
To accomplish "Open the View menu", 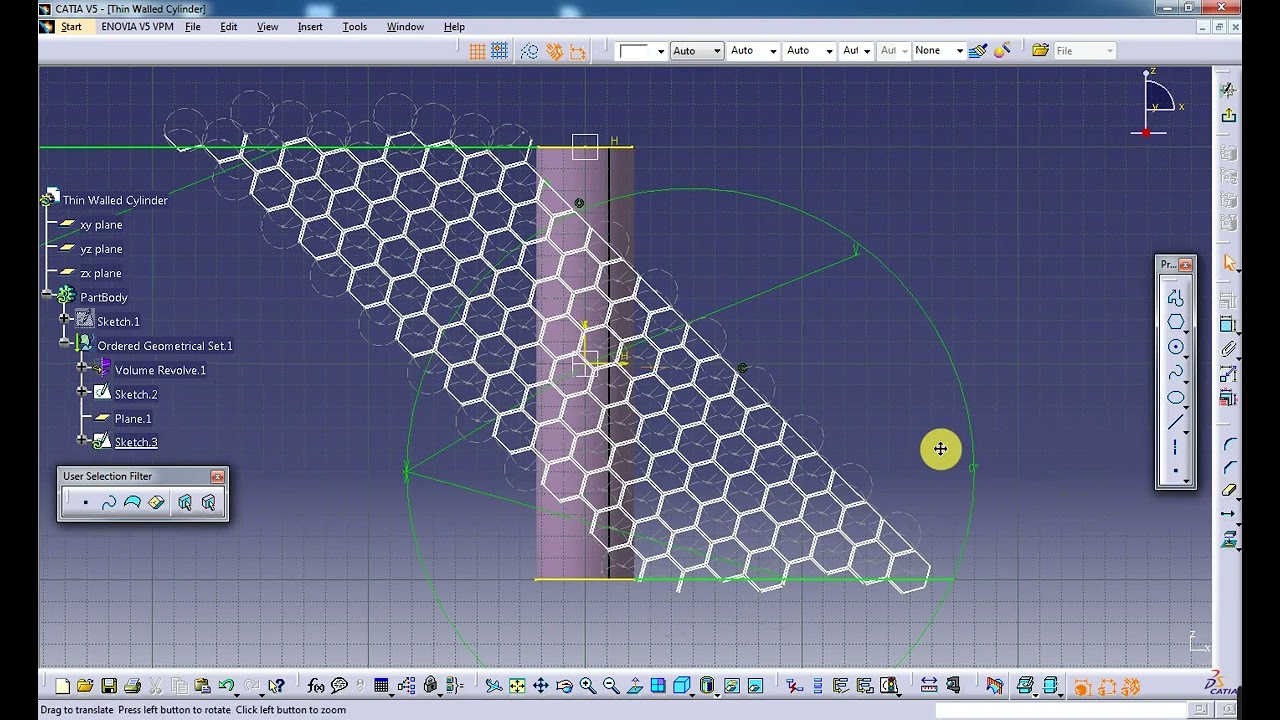I will click(x=267, y=27).
